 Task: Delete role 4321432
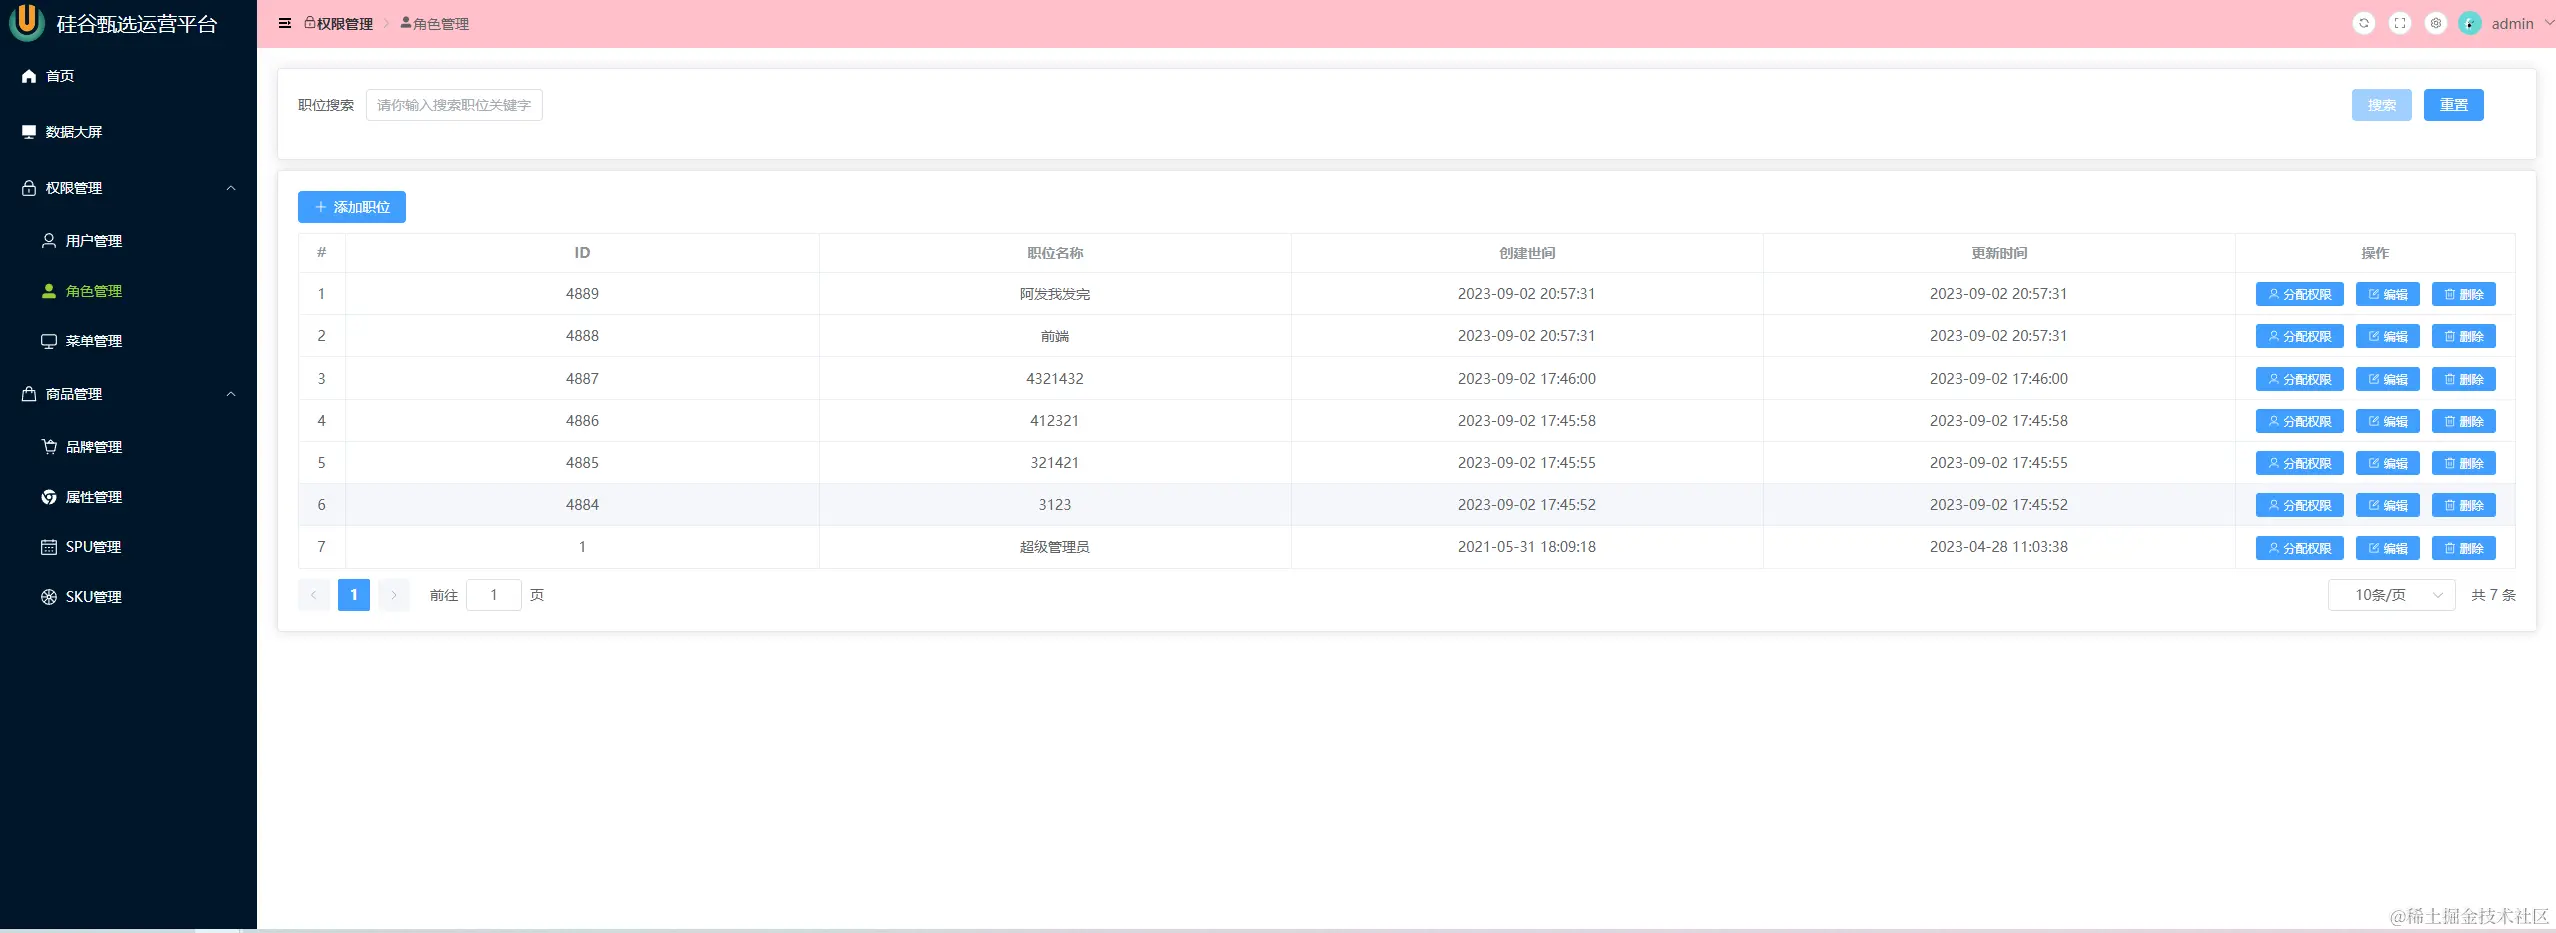pyautogui.click(x=2463, y=379)
